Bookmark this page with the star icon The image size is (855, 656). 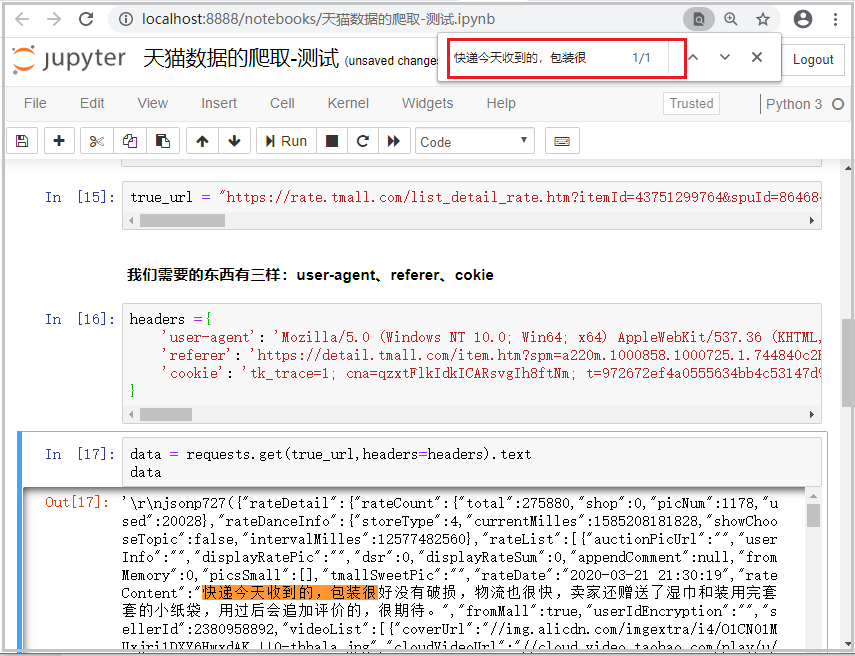pos(763,19)
